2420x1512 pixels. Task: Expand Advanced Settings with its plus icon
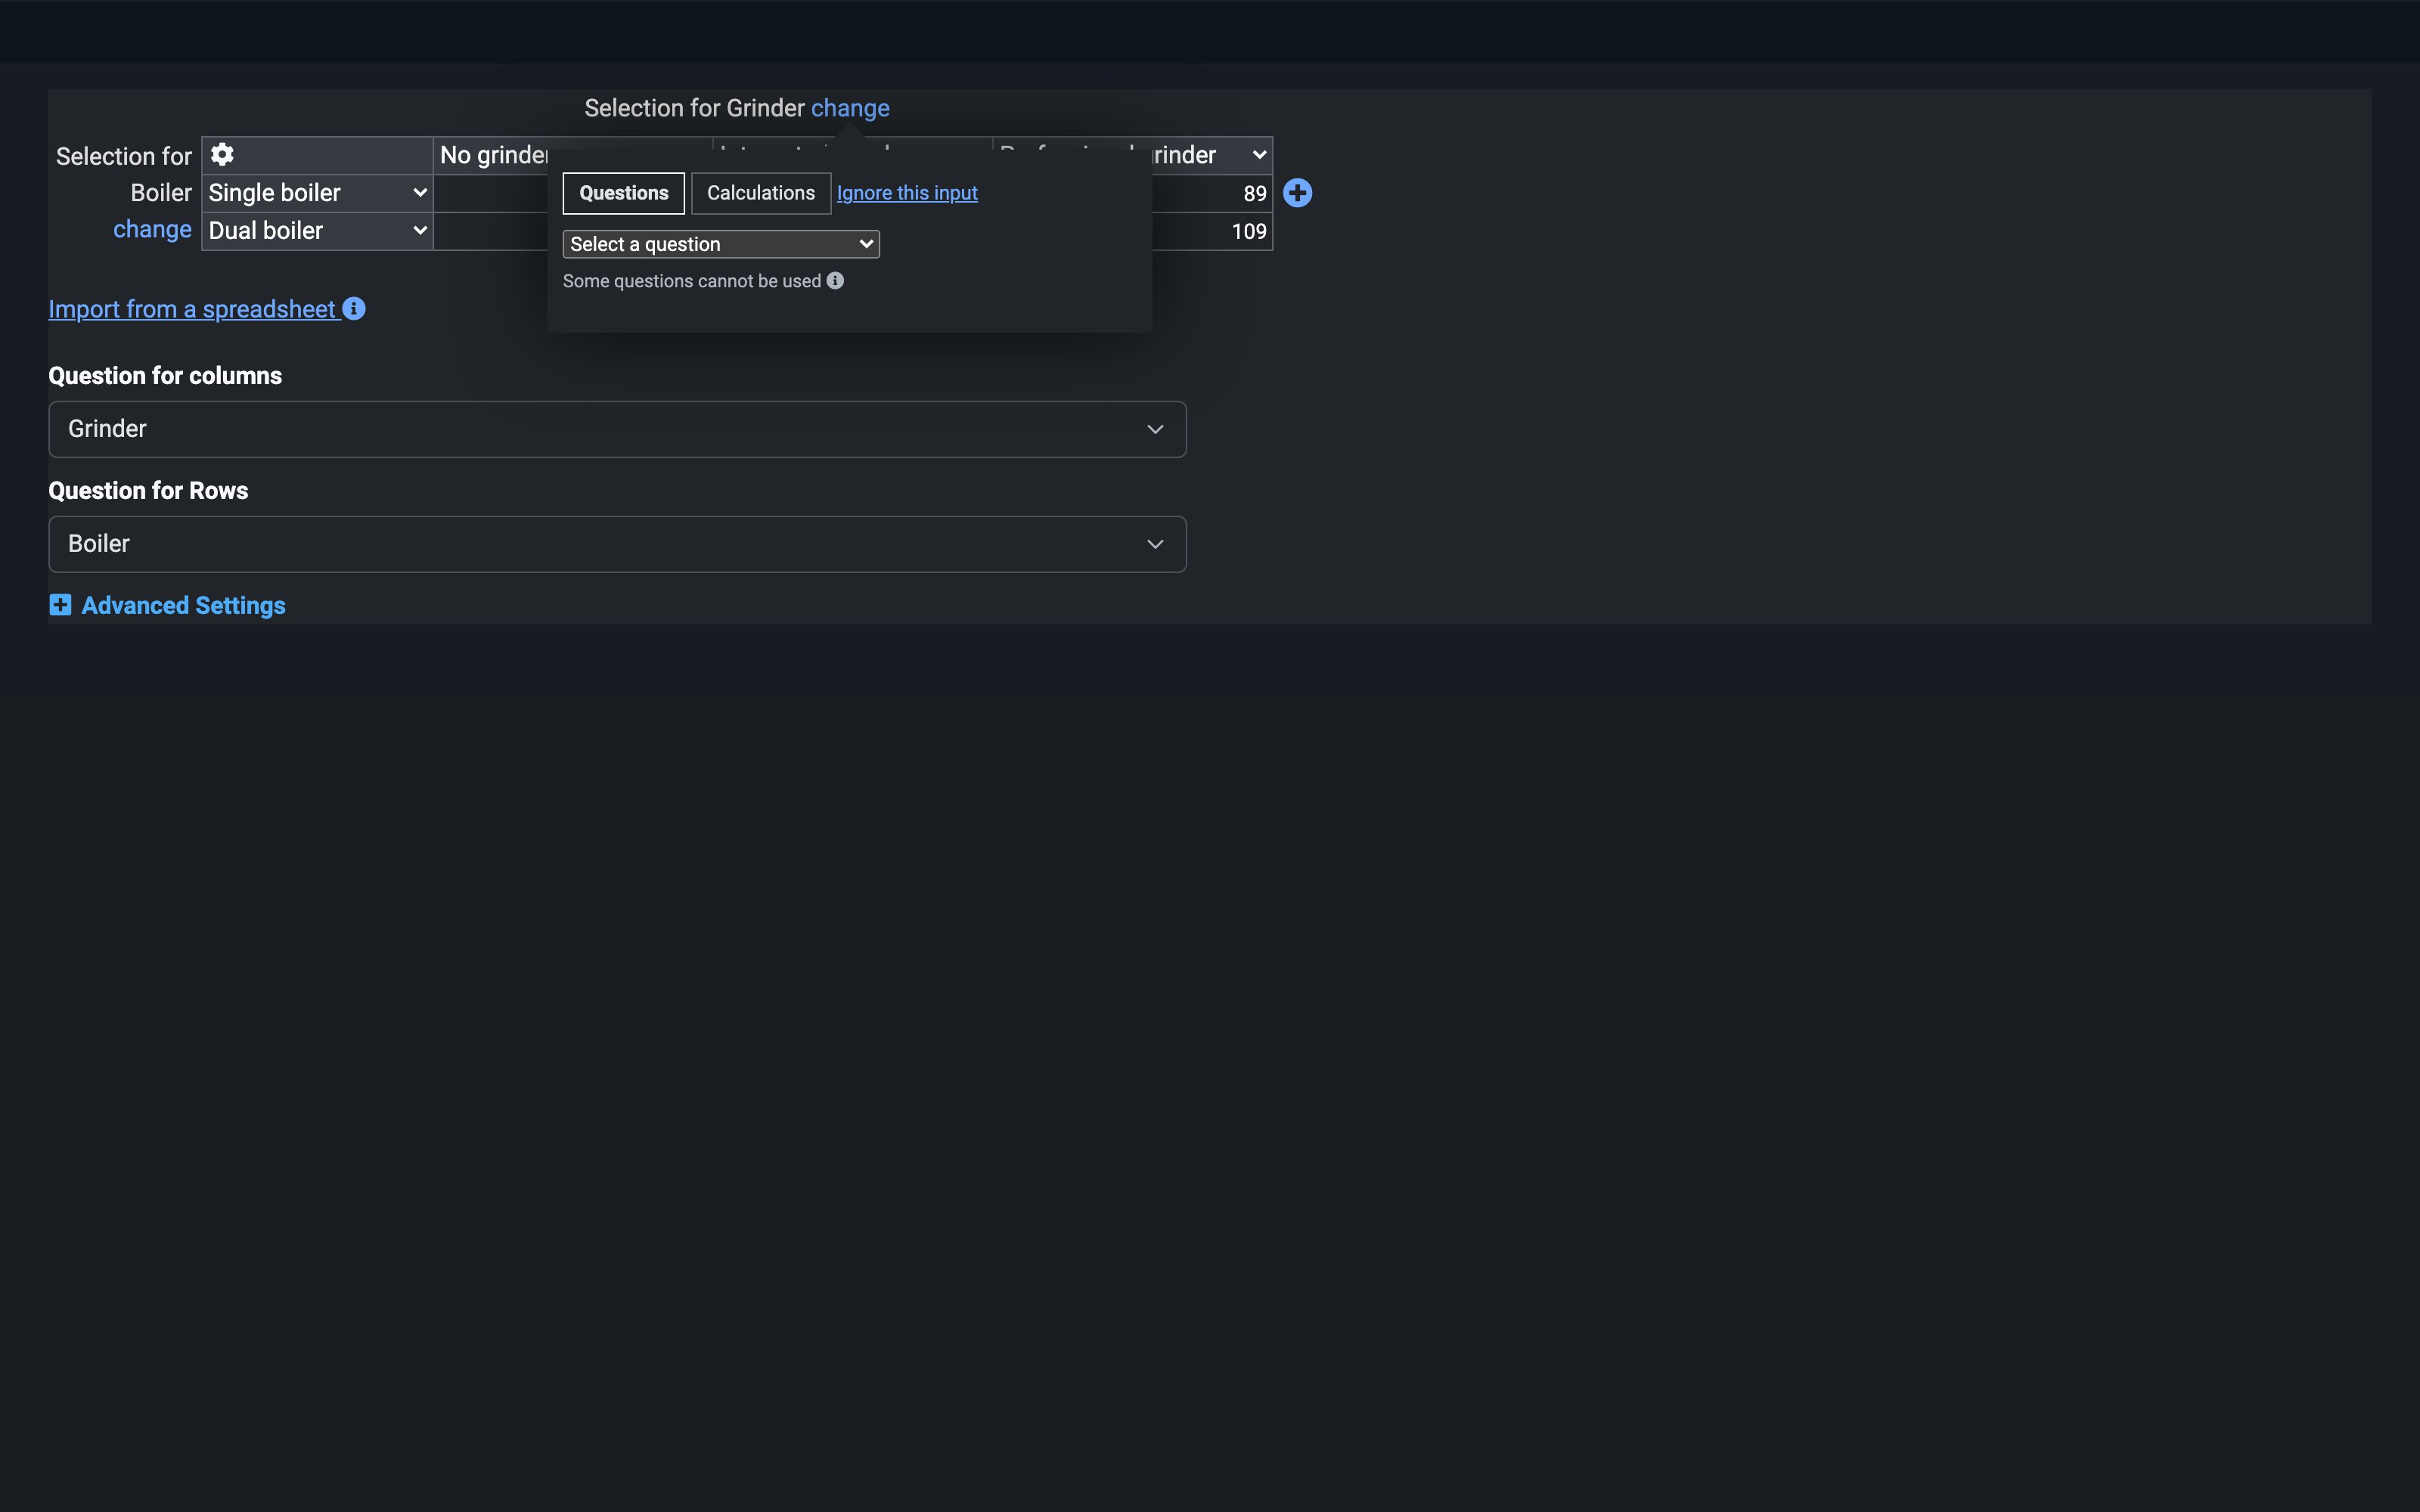pos(60,605)
